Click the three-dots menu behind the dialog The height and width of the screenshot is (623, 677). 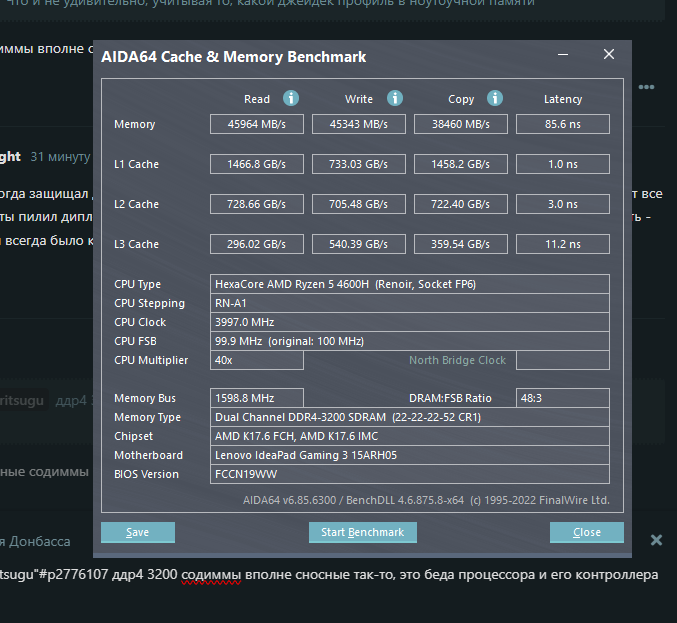646,87
